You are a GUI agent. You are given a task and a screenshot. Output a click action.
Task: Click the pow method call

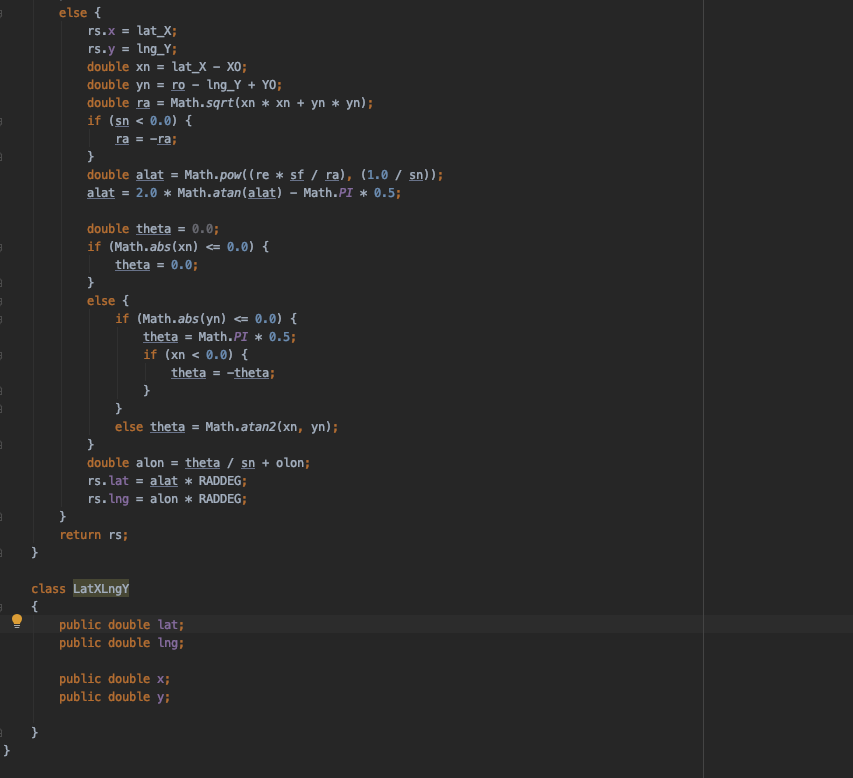tap(231, 175)
